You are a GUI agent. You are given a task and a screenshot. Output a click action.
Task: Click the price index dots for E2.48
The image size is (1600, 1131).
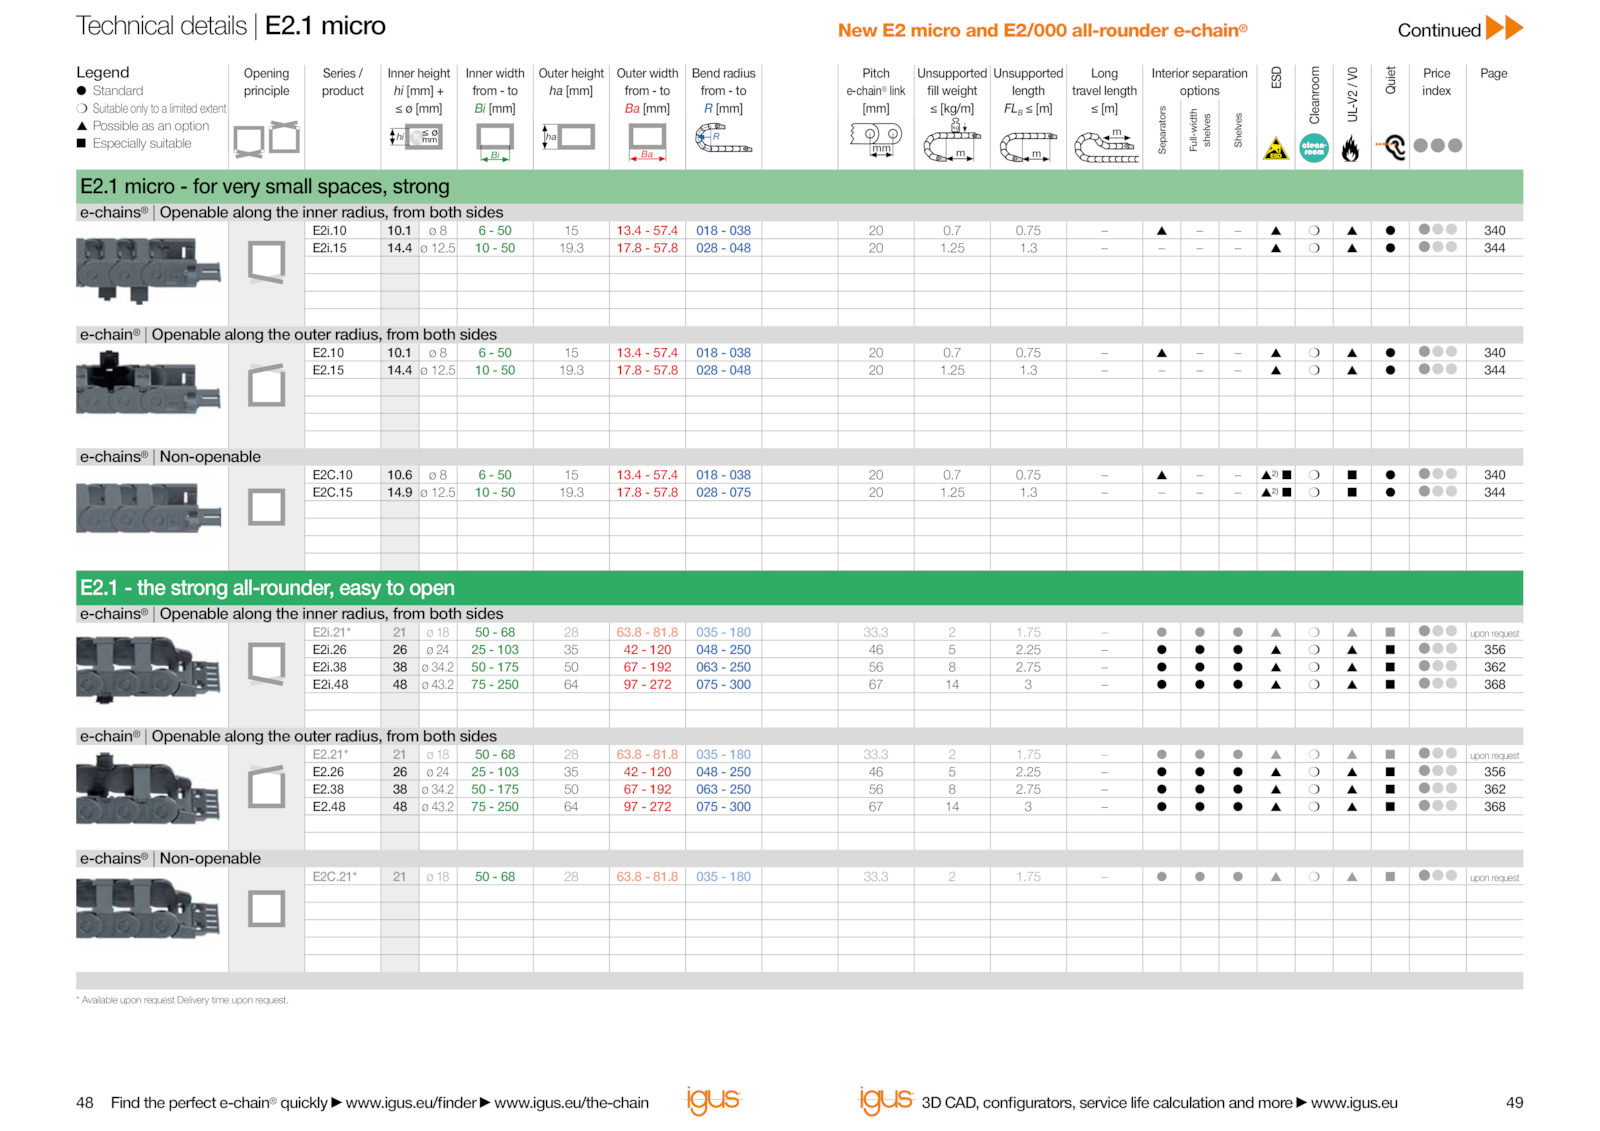(1437, 805)
